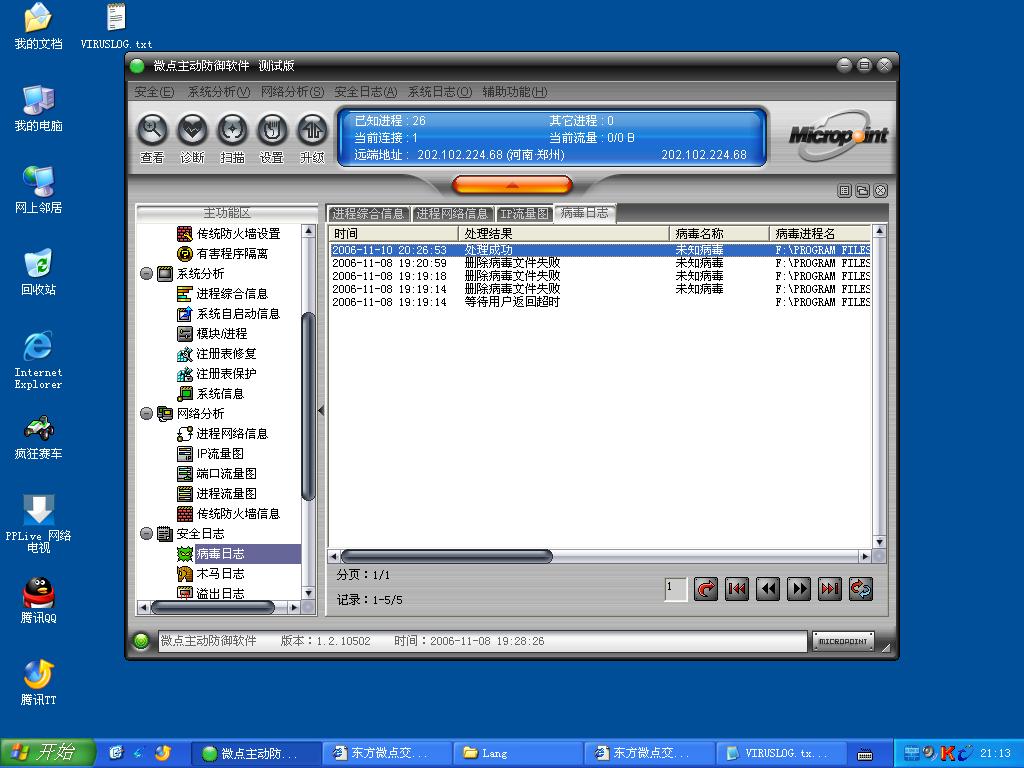Sort log by 时间 column header
This screenshot has height=768, width=1024.
click(x=393, y=234)
